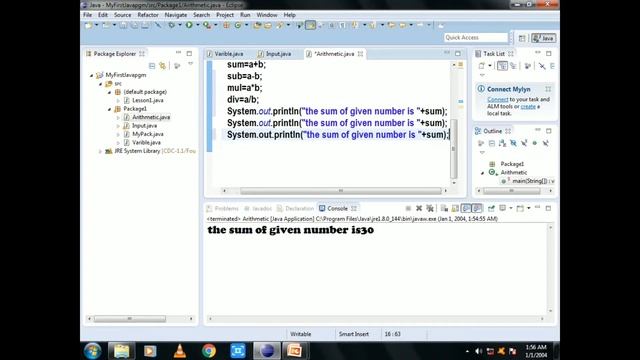640x360 pixels.
Task: Click the Run Last Tool external tools icon
Action: pos(207,25)
